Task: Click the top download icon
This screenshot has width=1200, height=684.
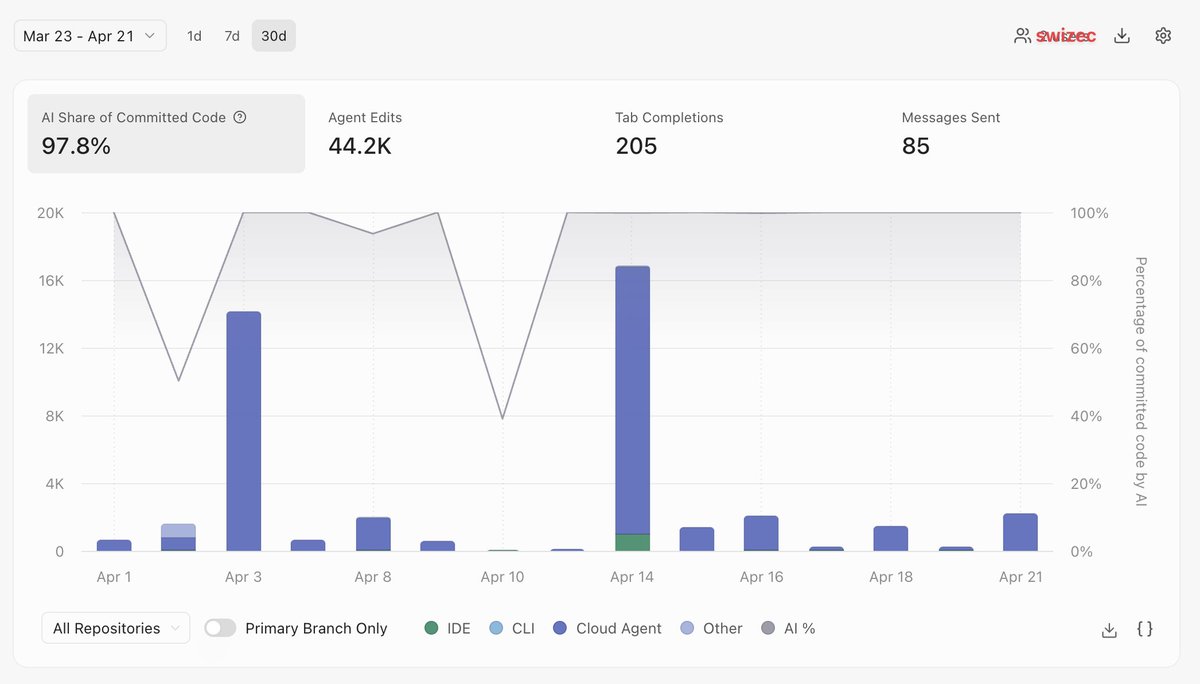Action: pos(1122,36)
